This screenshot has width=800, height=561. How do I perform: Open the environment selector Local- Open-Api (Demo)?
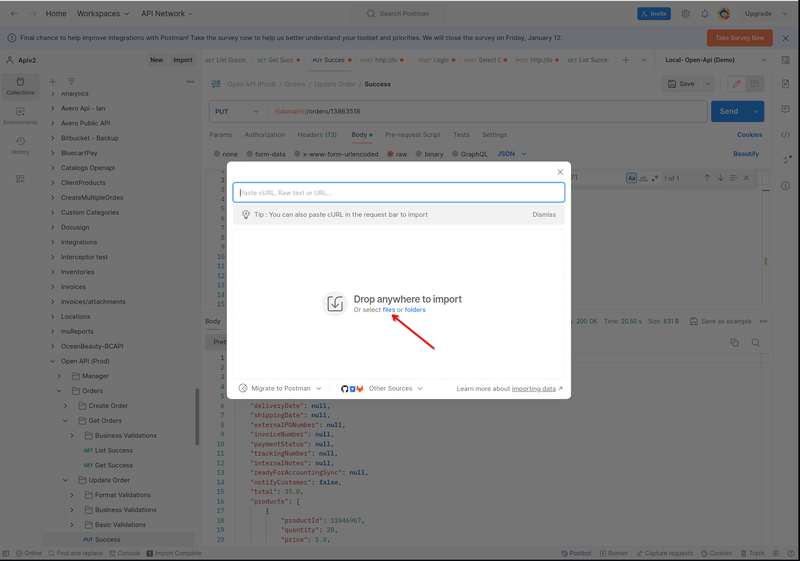715,60
